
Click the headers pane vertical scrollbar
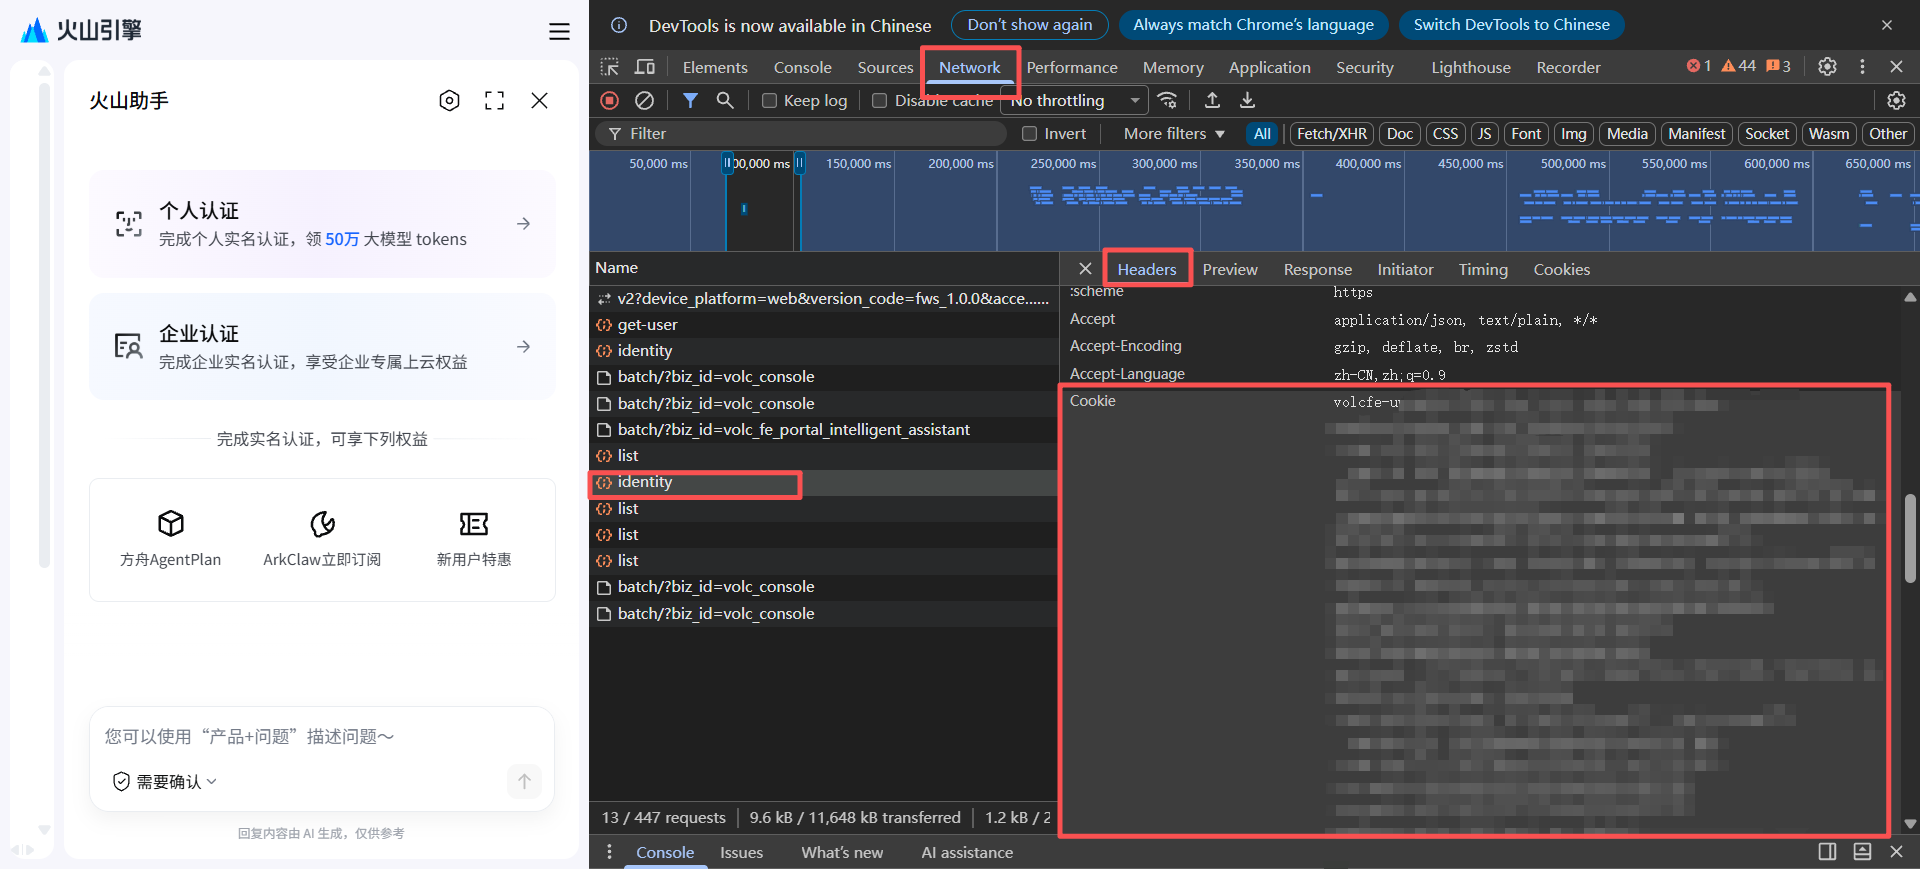tap(1910, 539)
